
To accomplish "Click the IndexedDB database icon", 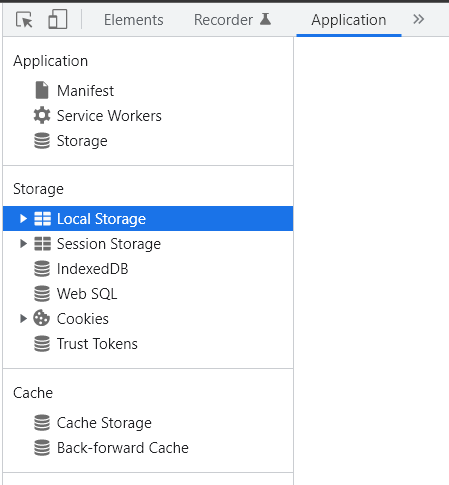I will click(x=42, y=269).
